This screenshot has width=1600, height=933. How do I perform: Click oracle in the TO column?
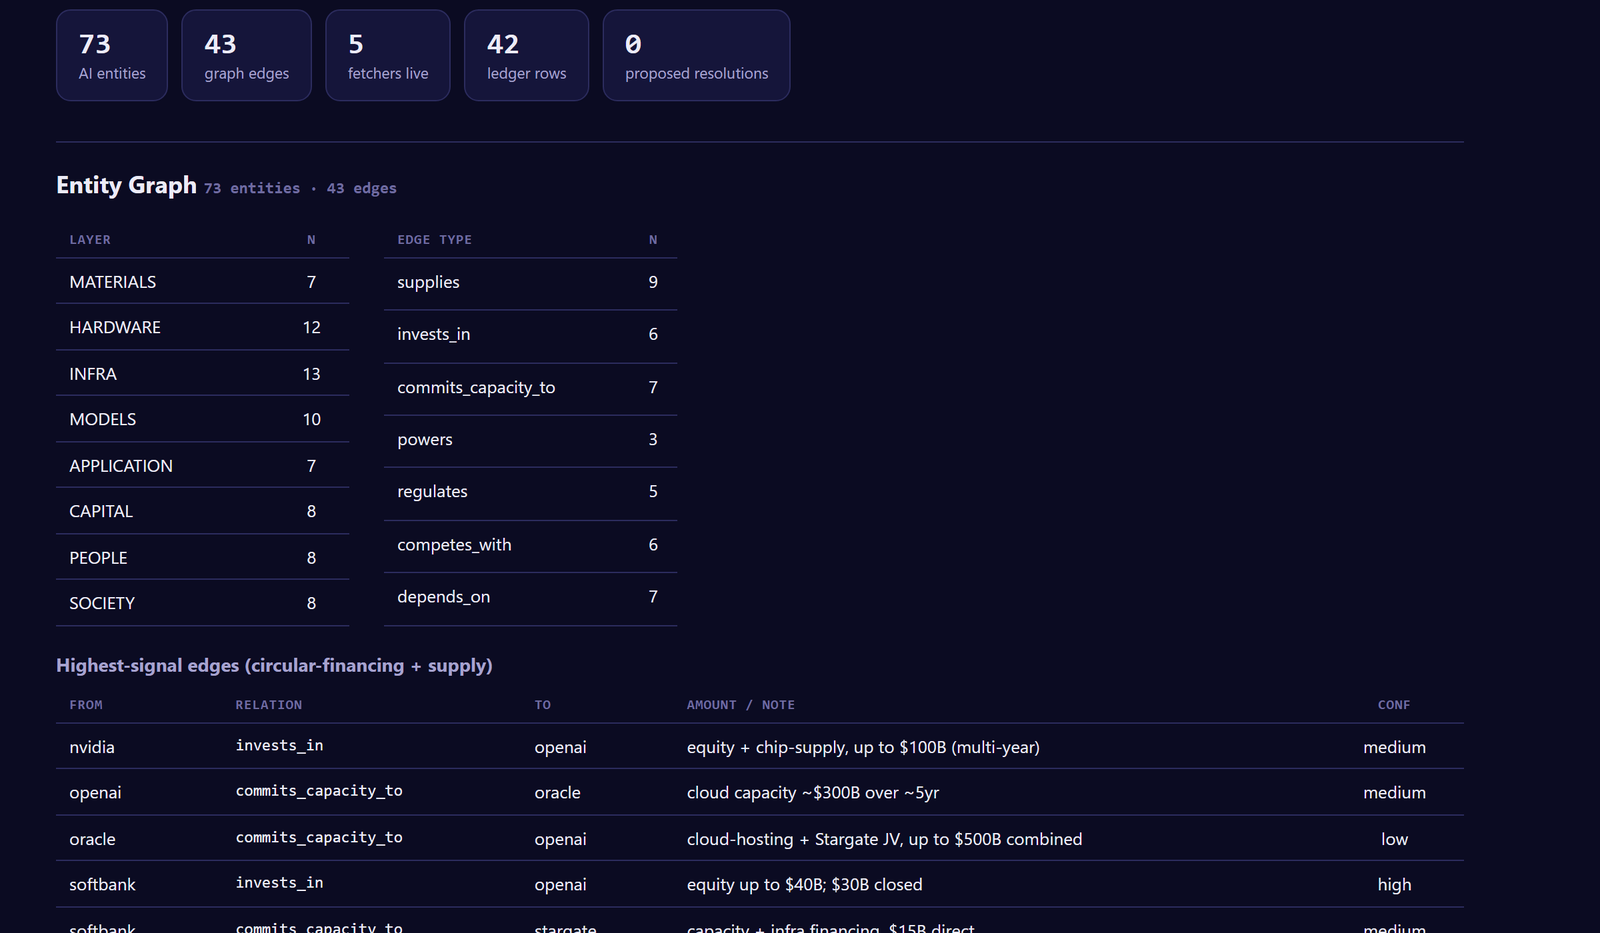click(x=557, y=793)
